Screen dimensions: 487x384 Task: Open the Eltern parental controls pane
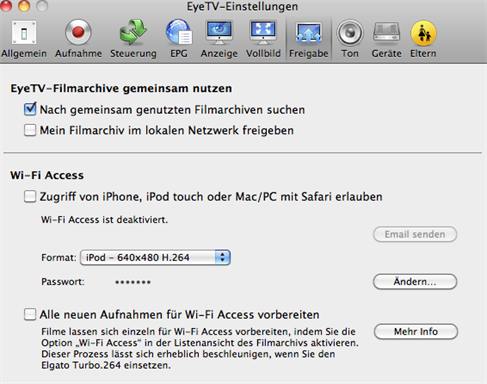423,39
